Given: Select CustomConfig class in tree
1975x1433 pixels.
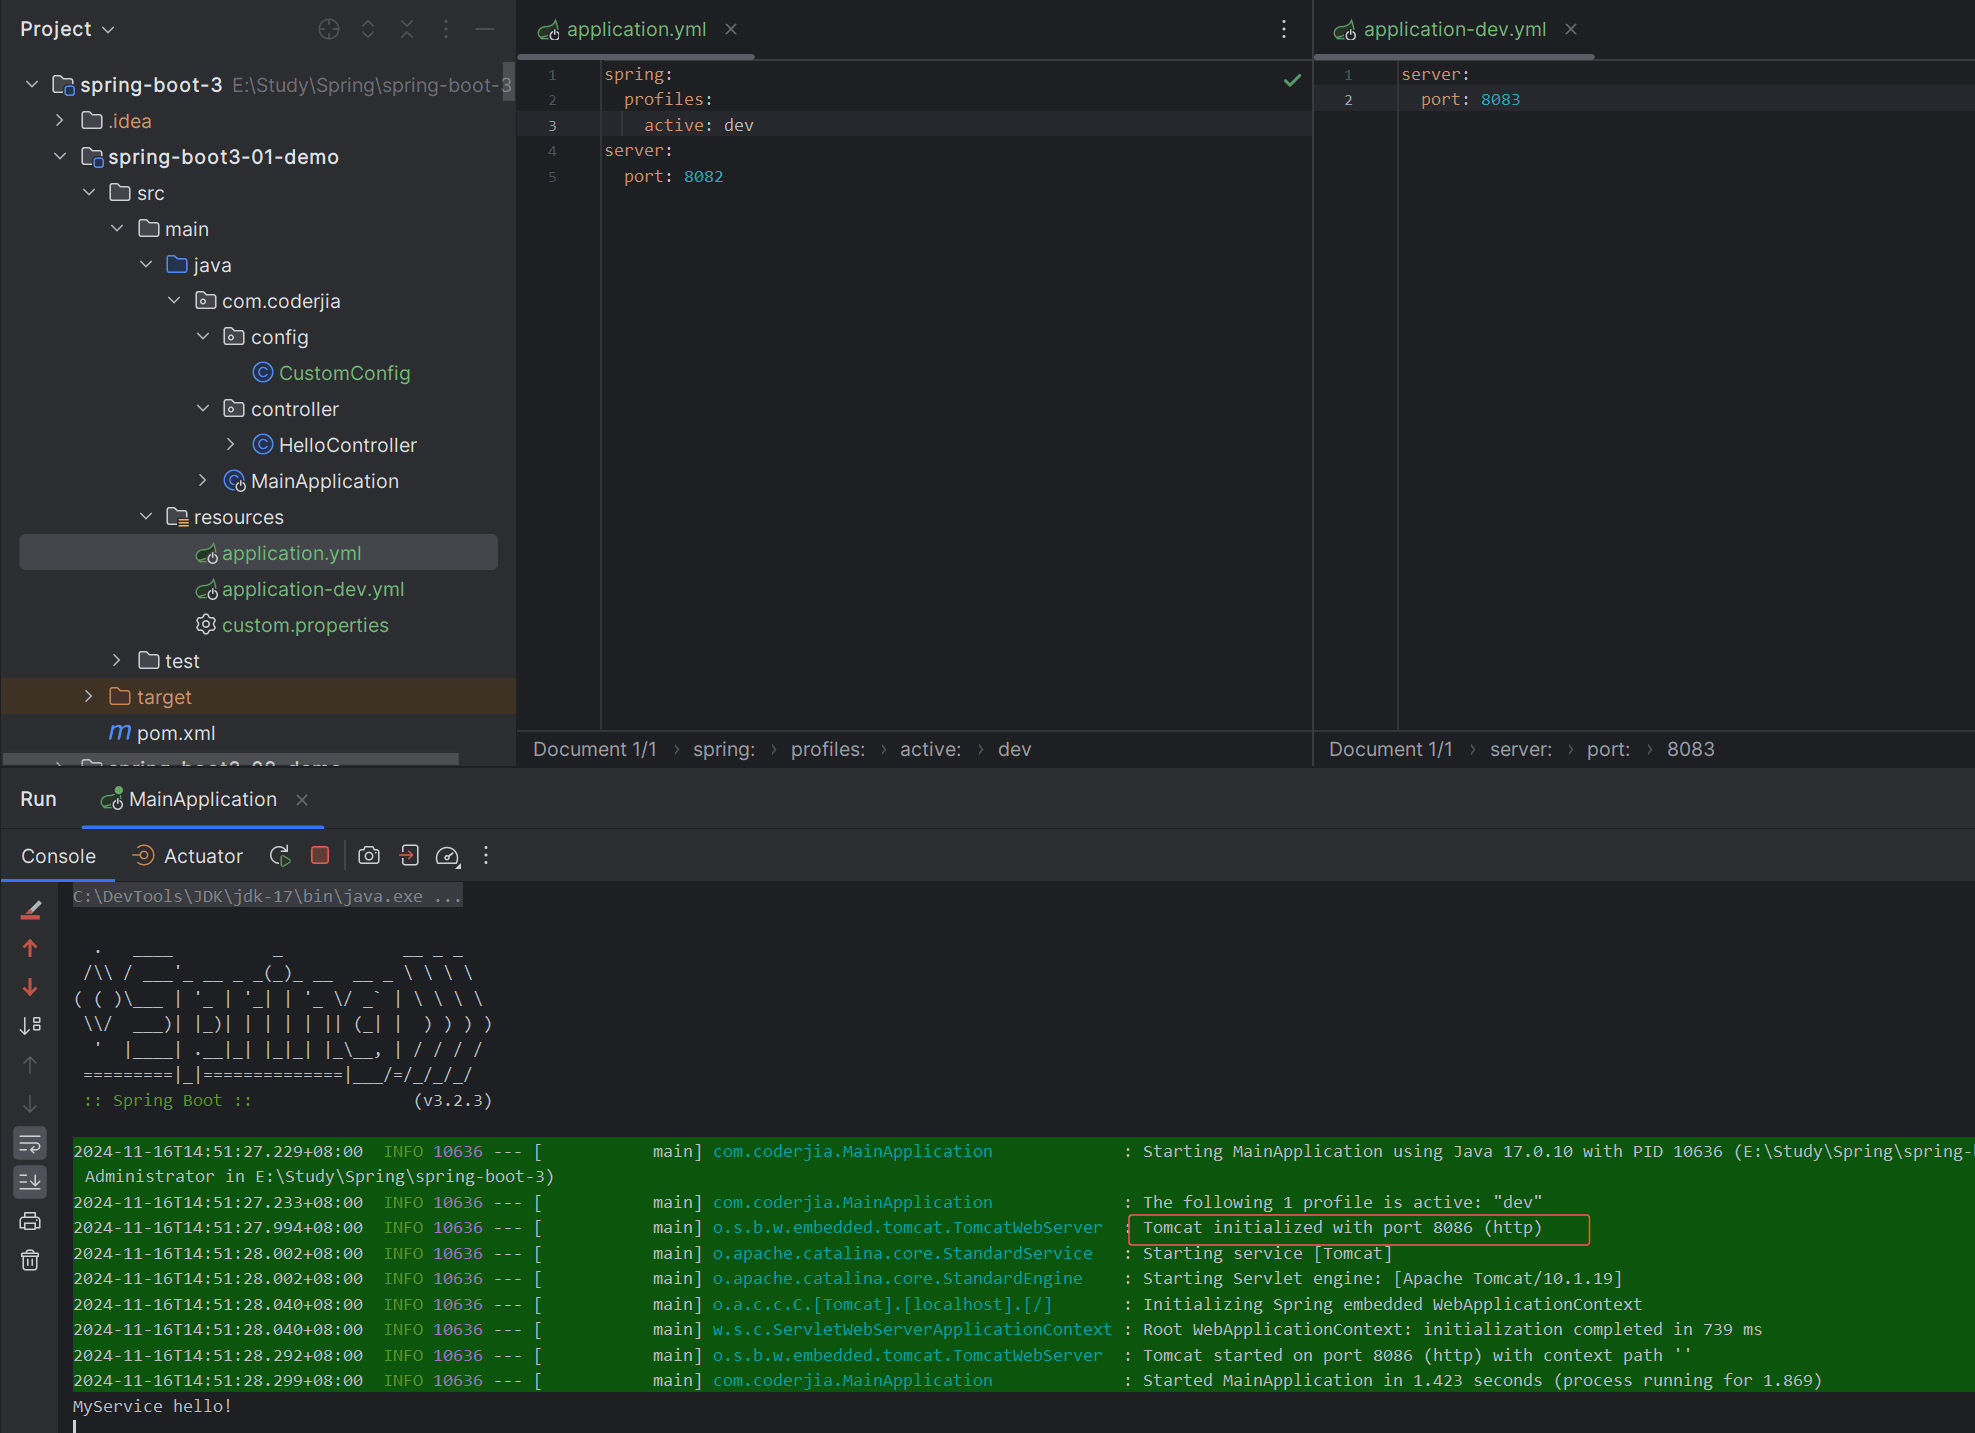Looking at the screenshot, I should click(344, 373).
